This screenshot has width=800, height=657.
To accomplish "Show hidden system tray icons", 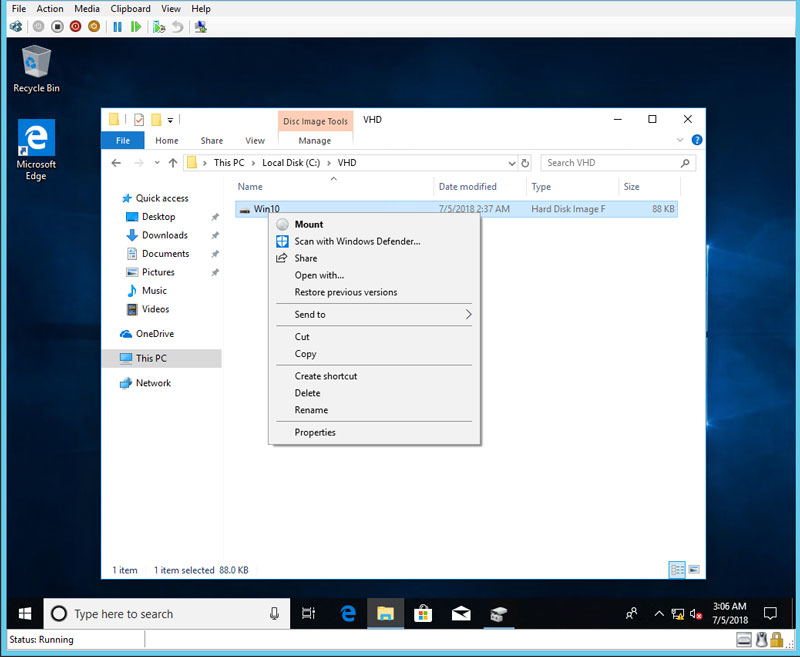I will coord(659,613).
